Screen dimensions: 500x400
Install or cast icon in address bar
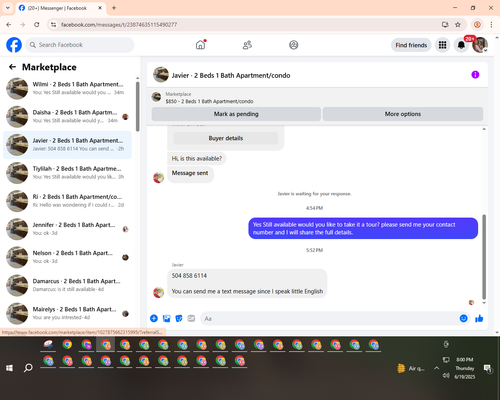click(x=445, y=24)
